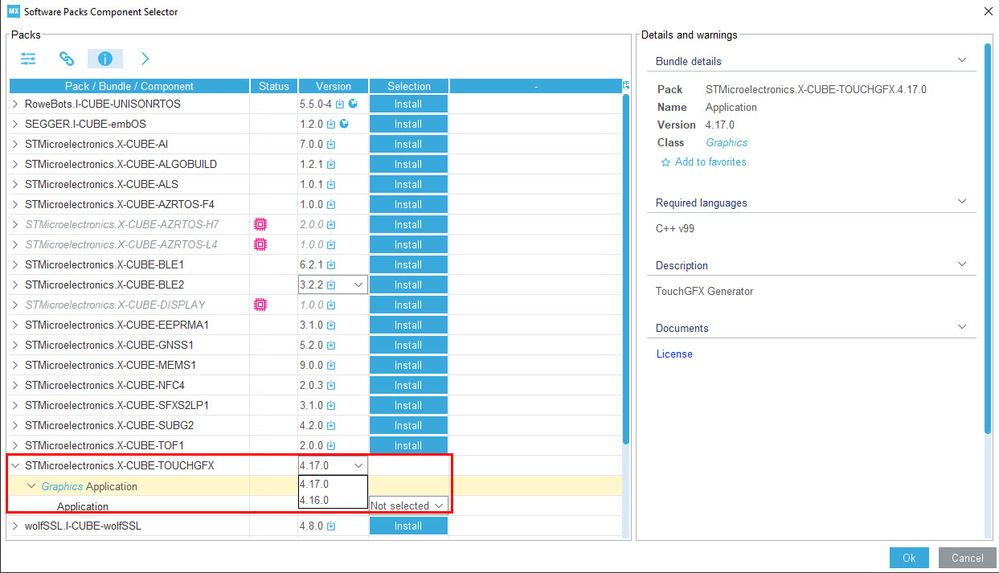Click the star icon beside Add to favorites
999x573 pixels.
pyautogui.click(x=665, y=163)
